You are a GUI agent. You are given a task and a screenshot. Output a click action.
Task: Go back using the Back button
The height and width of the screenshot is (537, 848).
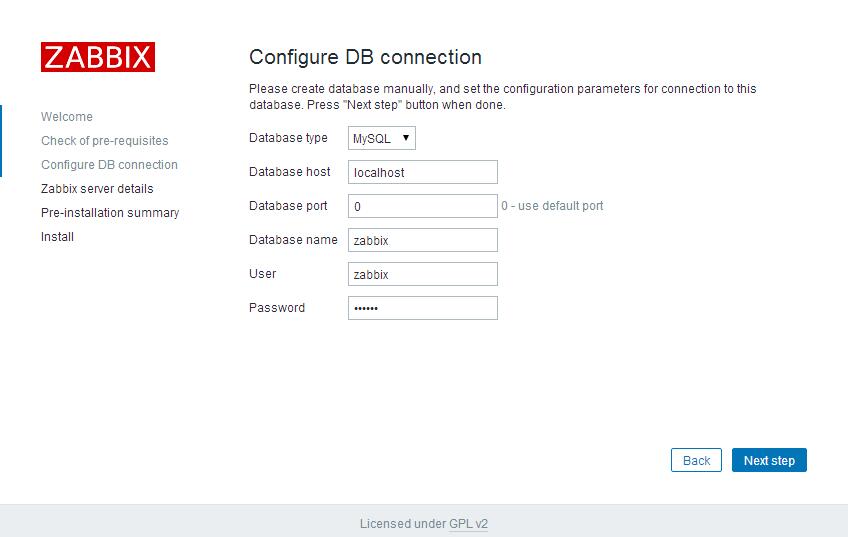[x=696, y=460]
